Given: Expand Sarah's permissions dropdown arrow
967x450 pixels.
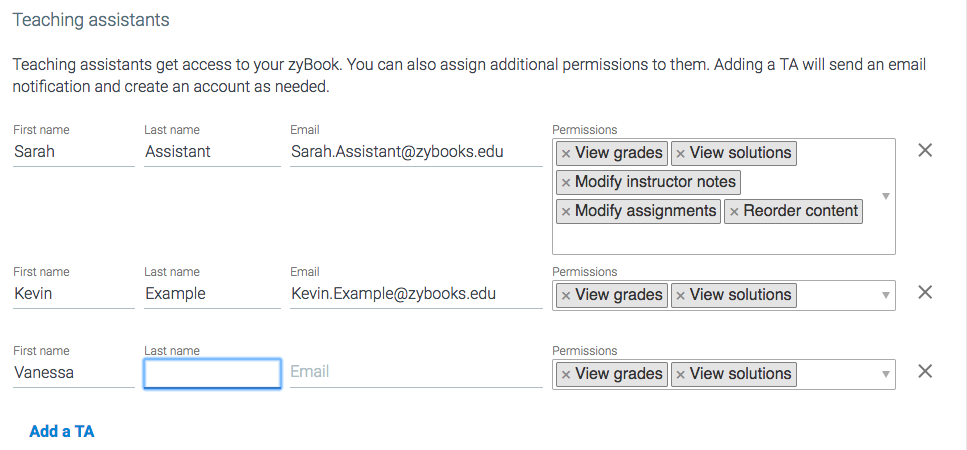Looking at the screenshot, I should [x=885, y=196].
